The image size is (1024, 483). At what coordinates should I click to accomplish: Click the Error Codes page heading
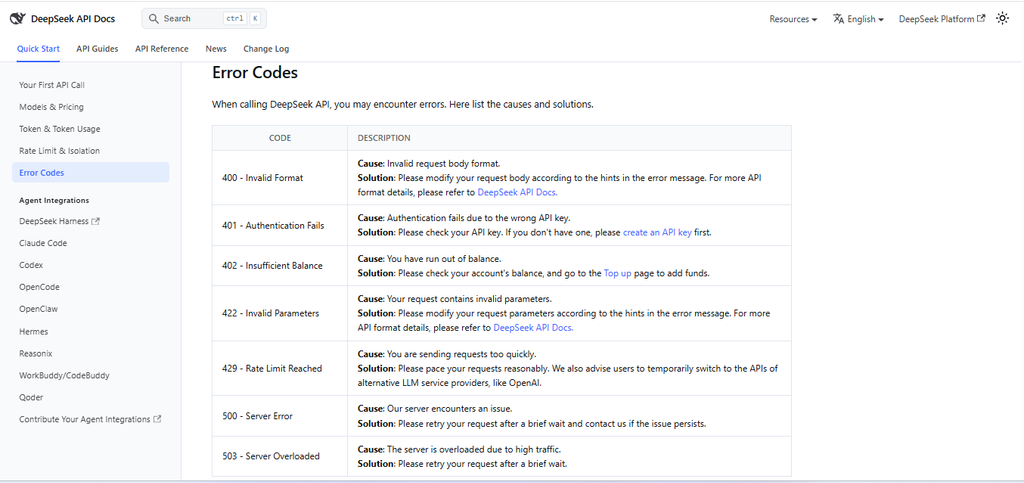click(255, 72)
